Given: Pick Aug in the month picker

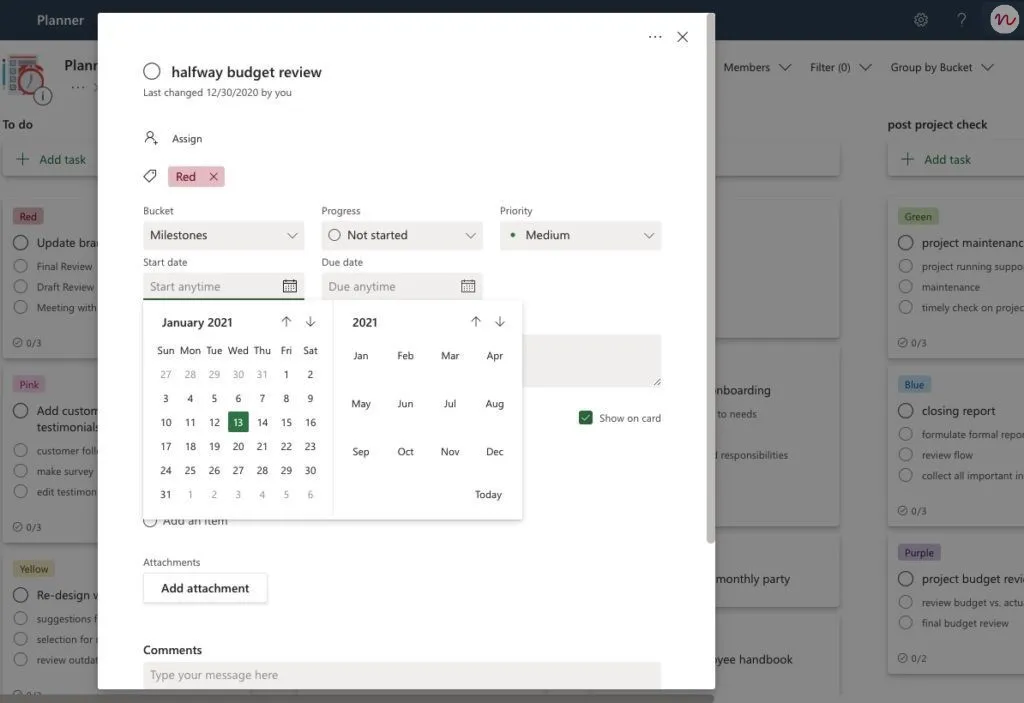Looking at the screenshot, I should (x=494, y=404).
